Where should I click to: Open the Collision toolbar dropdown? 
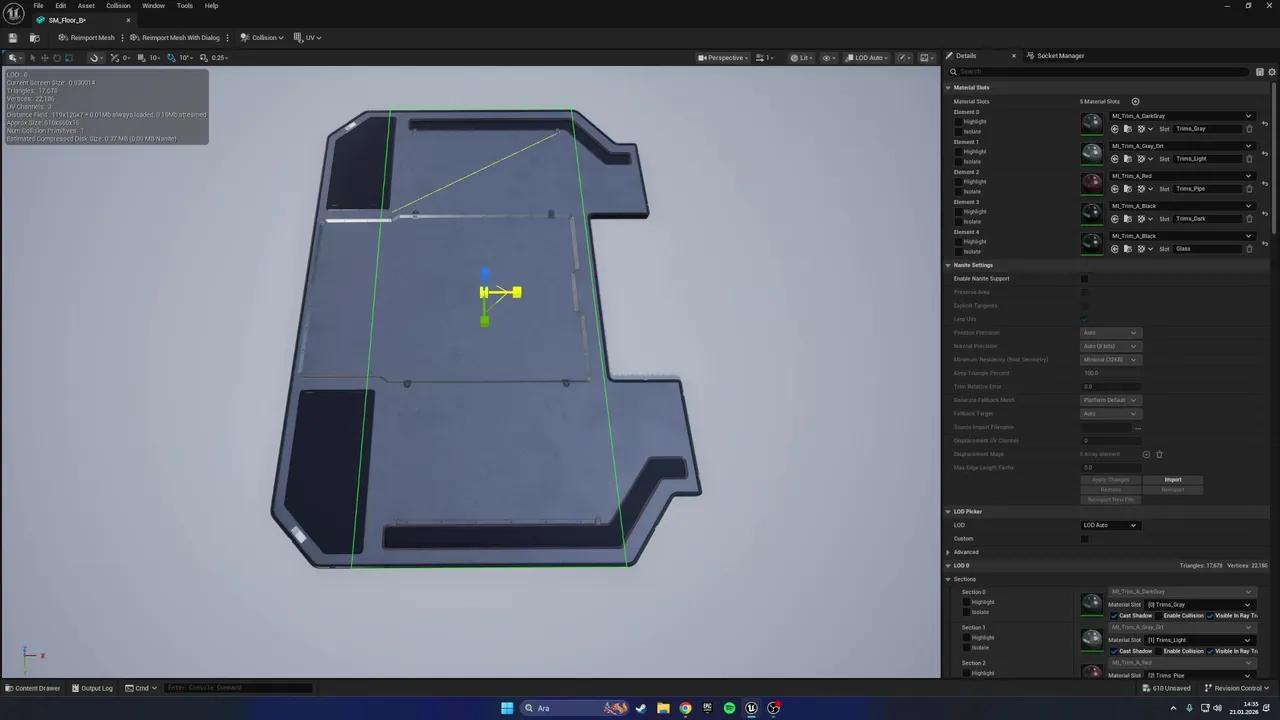pos(262,38)
